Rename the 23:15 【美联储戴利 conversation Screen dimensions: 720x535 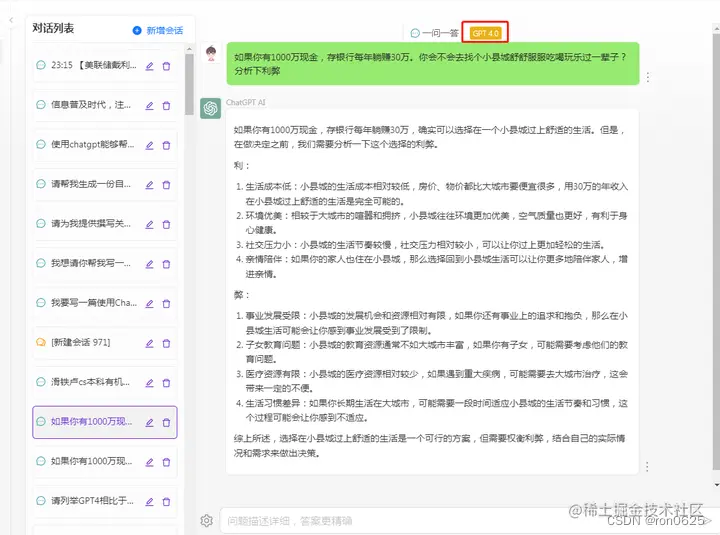tap(149, 66)
